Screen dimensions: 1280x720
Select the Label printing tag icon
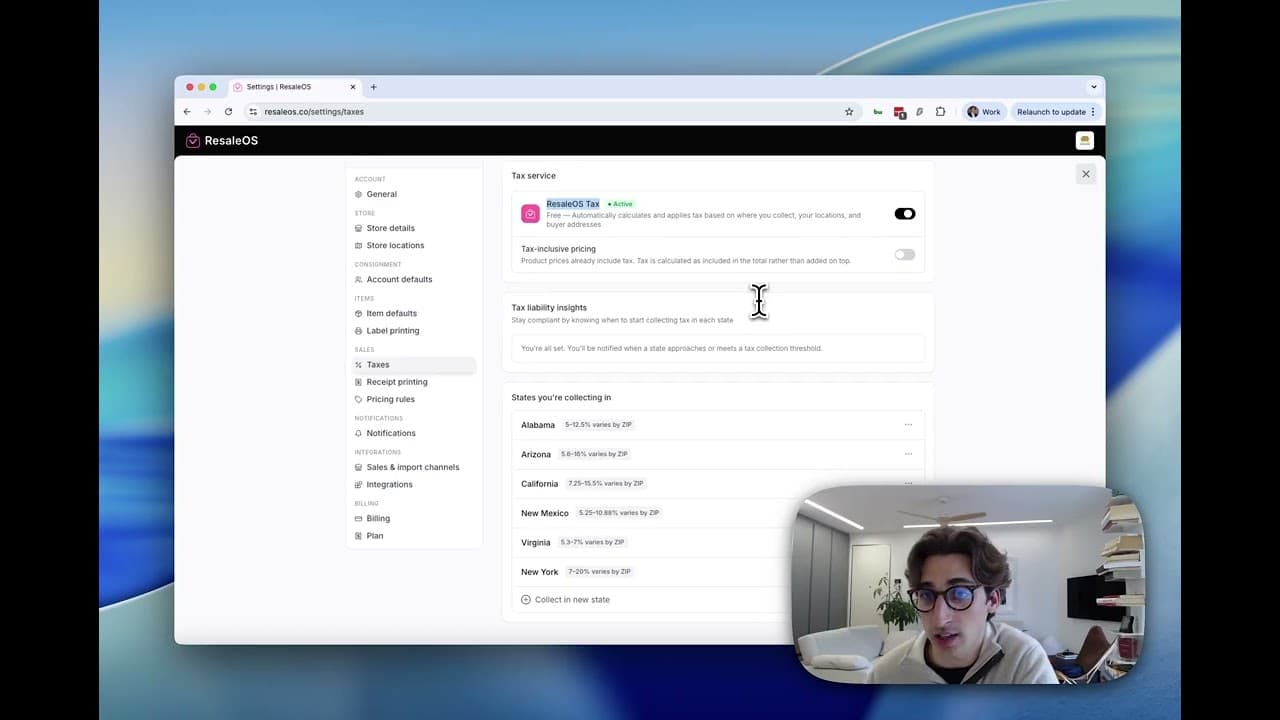click(358, 330)
